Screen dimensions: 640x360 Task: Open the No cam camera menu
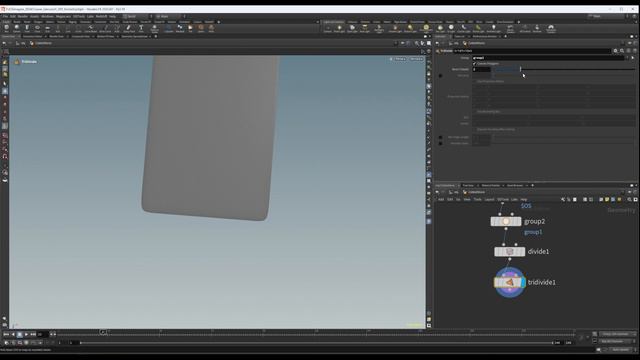[x=416, y=59]
